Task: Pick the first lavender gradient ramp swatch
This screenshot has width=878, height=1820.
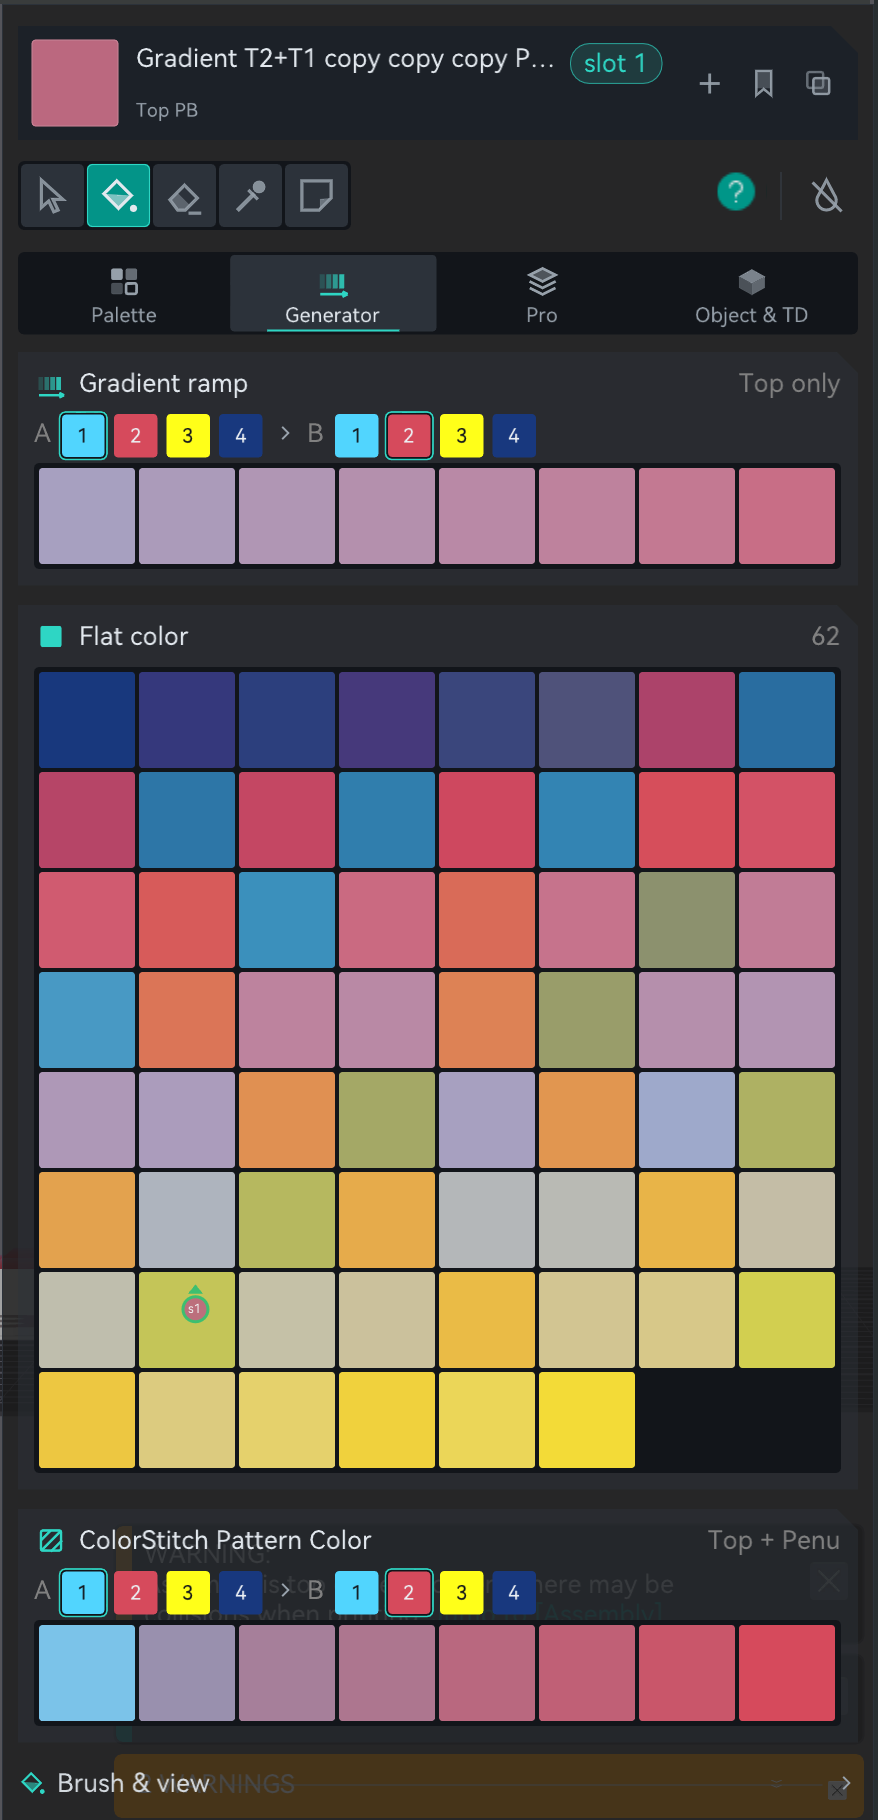Action: (87, 516)
